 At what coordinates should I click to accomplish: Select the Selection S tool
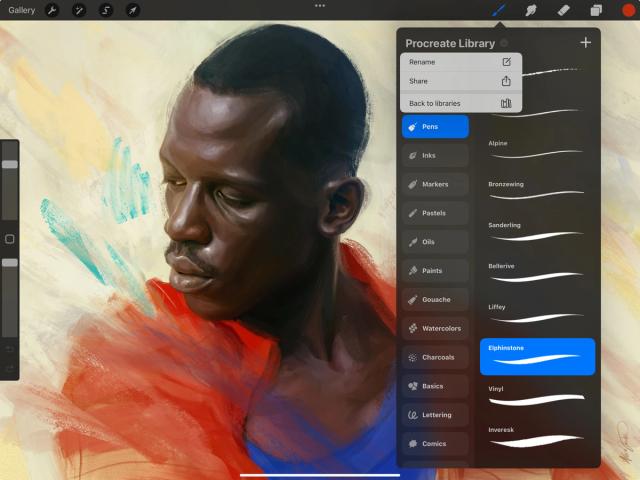pyautogui.click(x=106, y=10)
